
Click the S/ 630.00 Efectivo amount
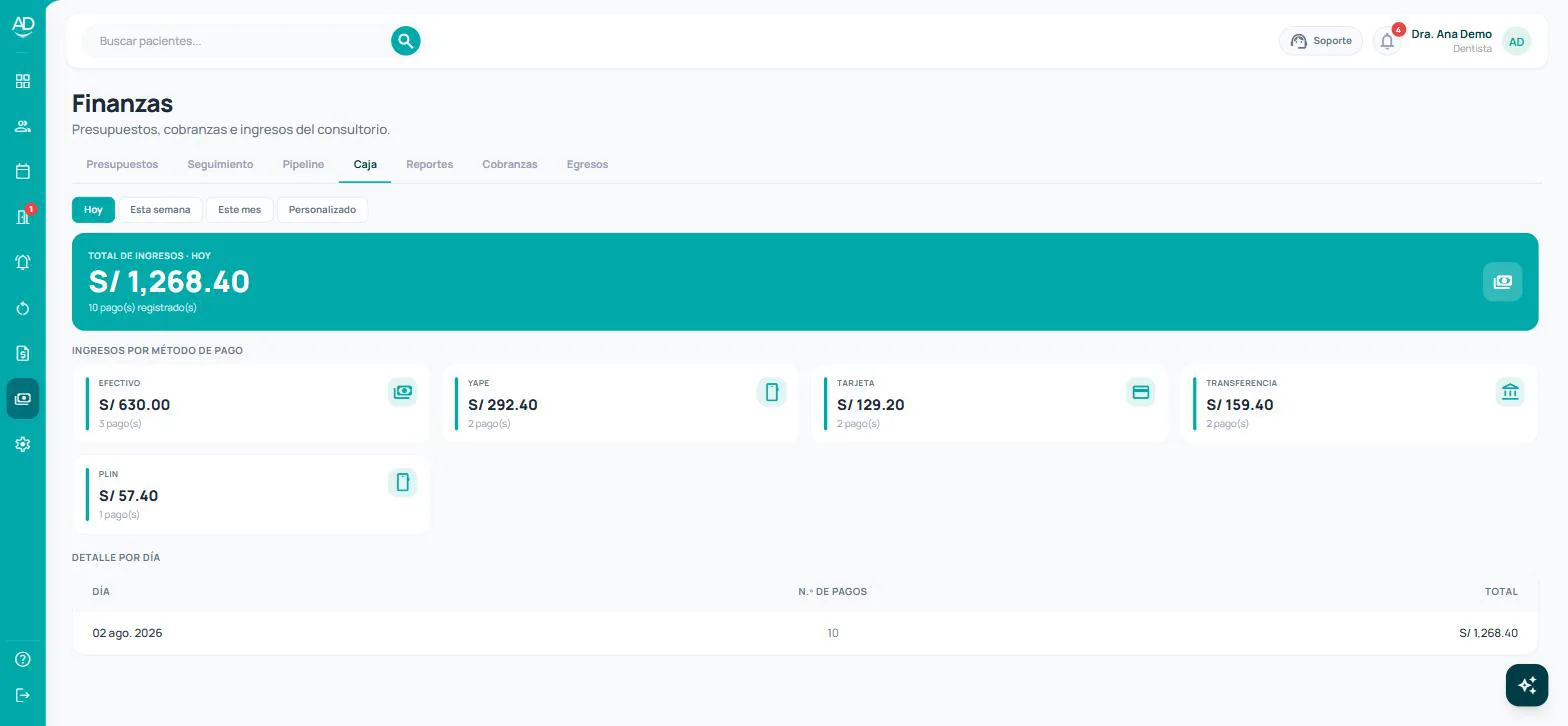[134, 405]
